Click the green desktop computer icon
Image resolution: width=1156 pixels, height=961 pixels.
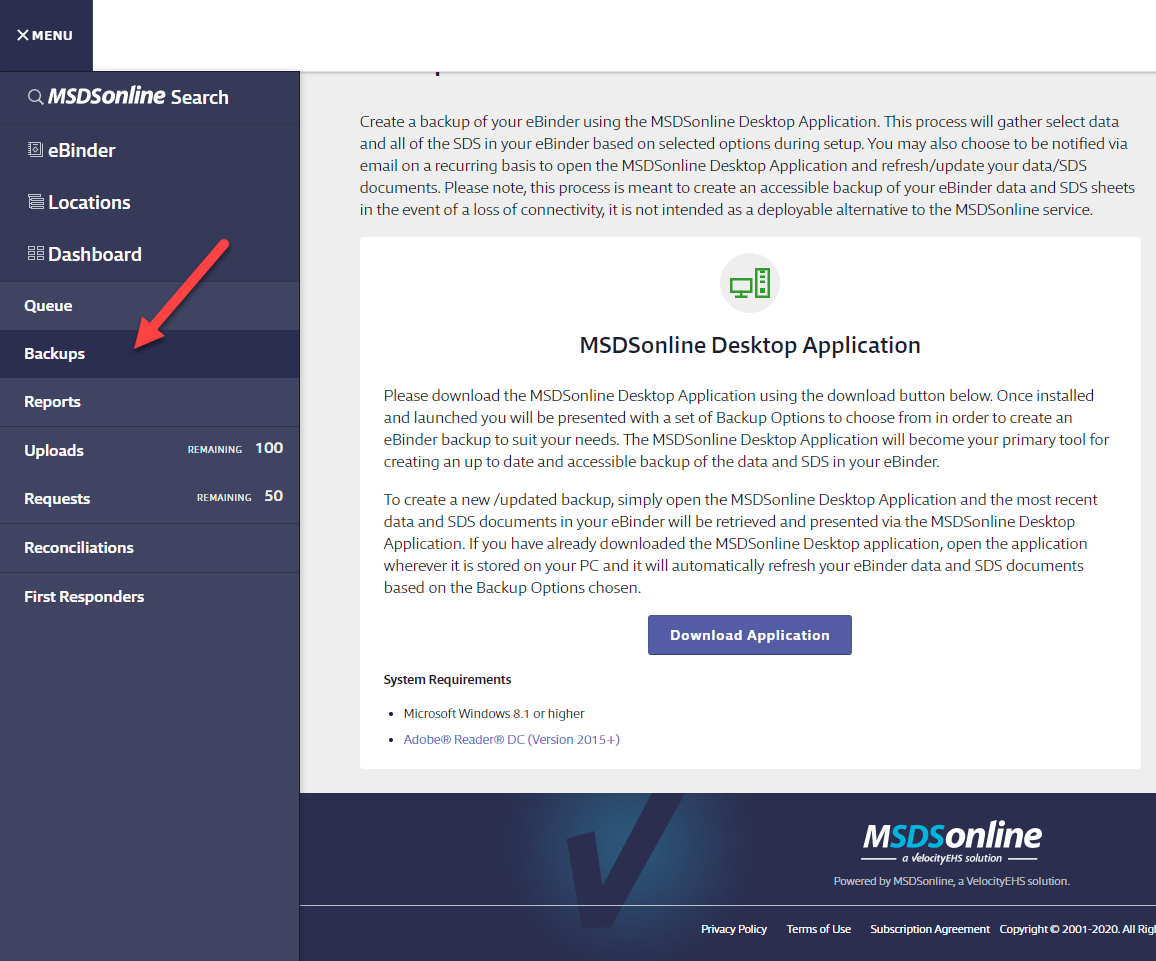[750, 283]
